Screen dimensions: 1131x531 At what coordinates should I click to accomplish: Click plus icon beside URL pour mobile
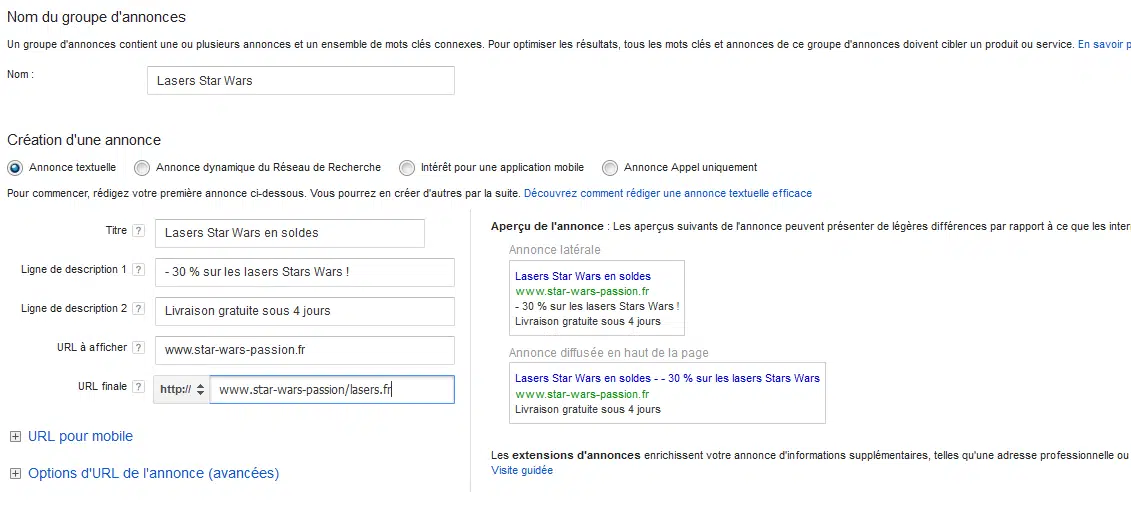coord(14,437)
